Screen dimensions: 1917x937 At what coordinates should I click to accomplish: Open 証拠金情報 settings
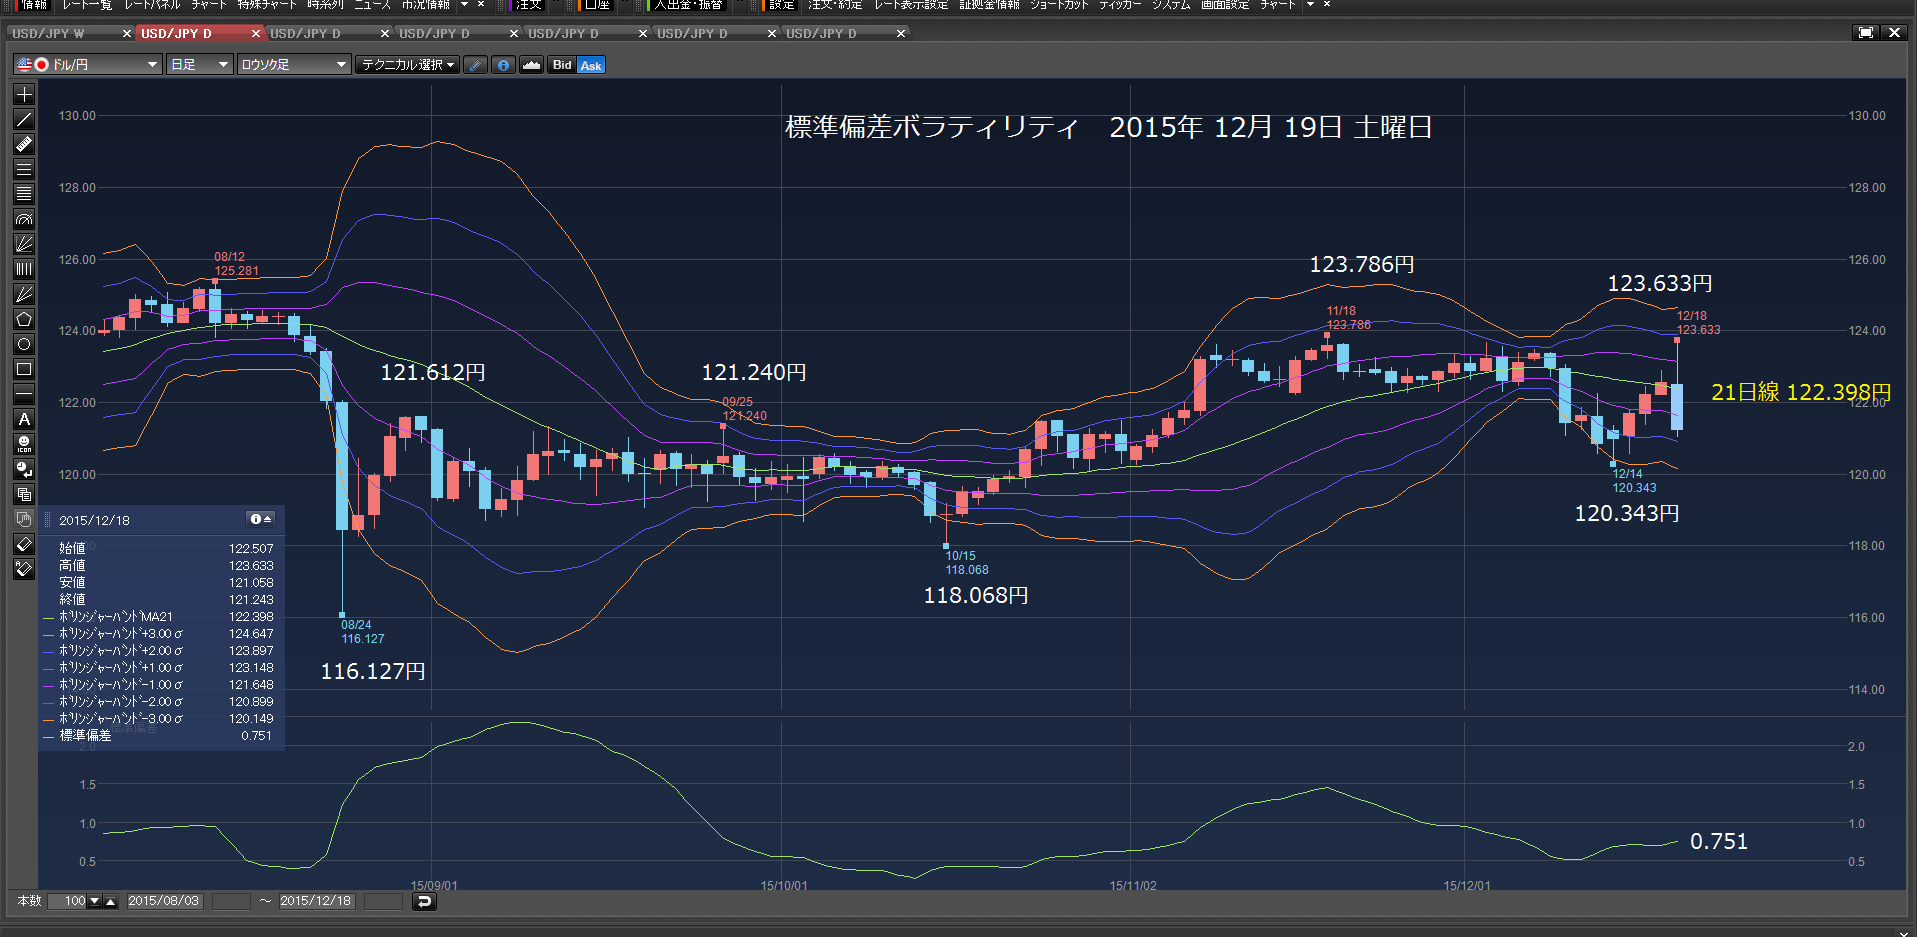(989, 5)
